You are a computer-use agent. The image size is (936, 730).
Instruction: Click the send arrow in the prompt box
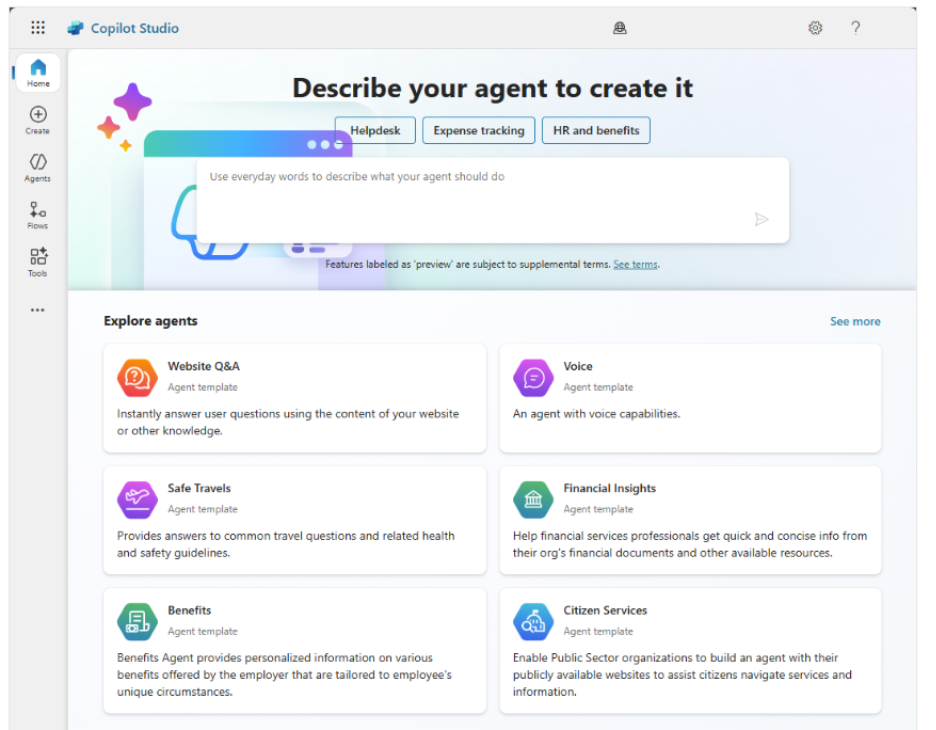pyautogui.click(x=761, y=220)
